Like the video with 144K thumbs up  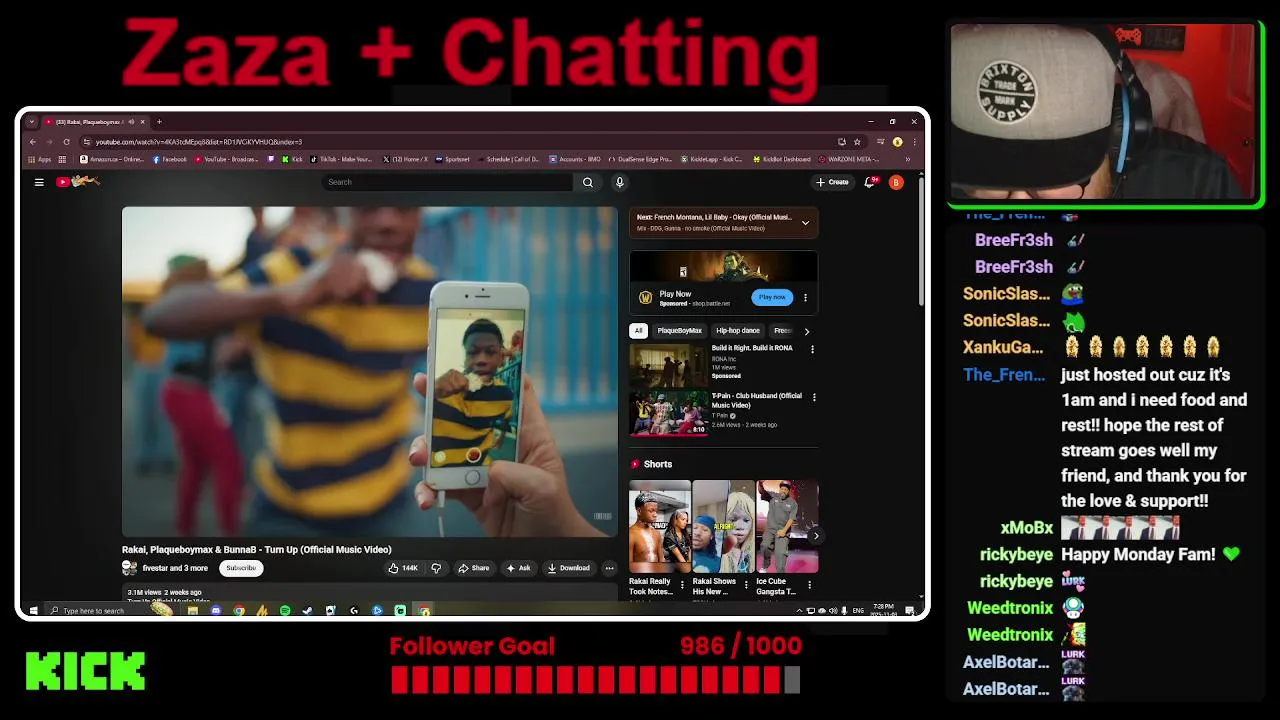[403, 568]
